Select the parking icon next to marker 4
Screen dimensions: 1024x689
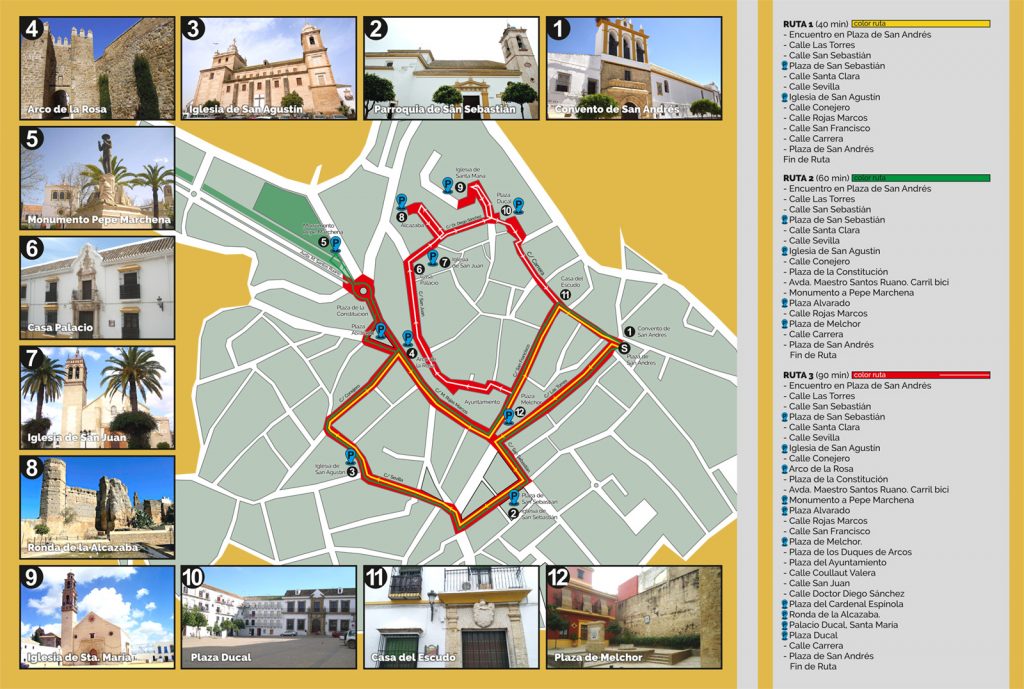pos(407,338)
